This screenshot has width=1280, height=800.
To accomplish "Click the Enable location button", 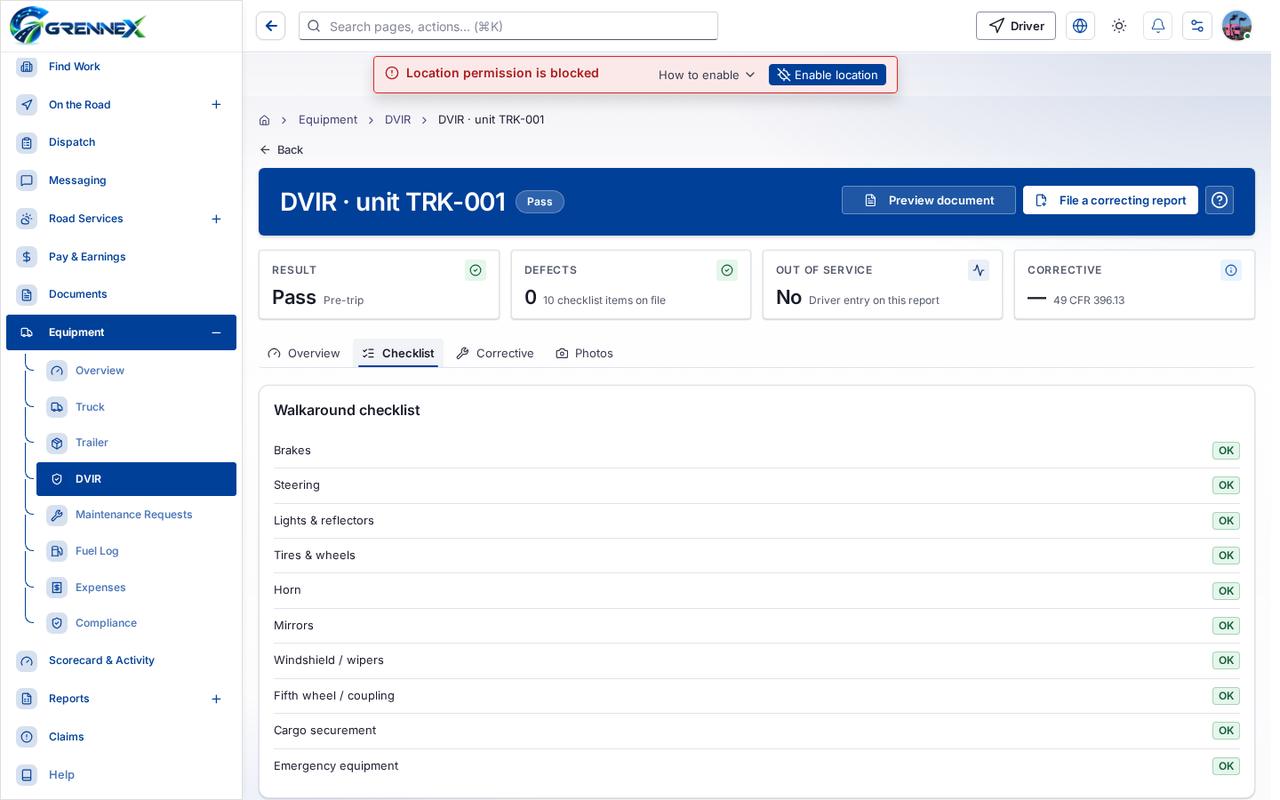I will (827, 75).
